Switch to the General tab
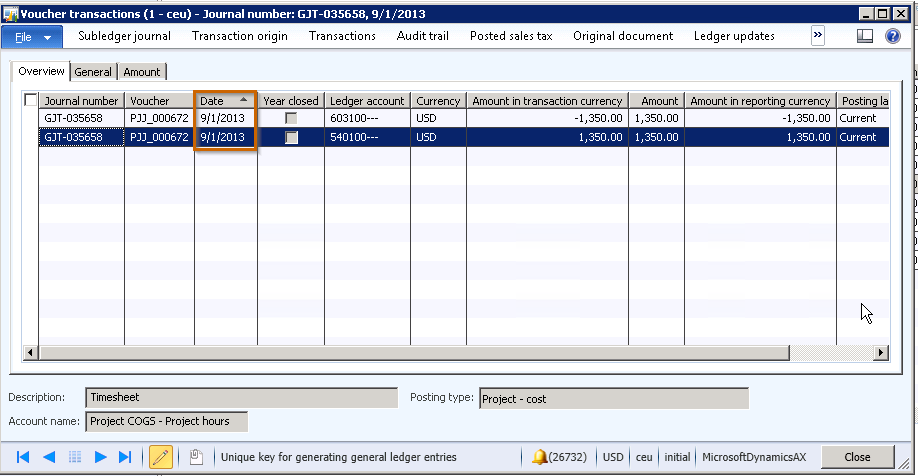This screenshot has height=476, width=918. pyautogui.click(x=93, y=72)
